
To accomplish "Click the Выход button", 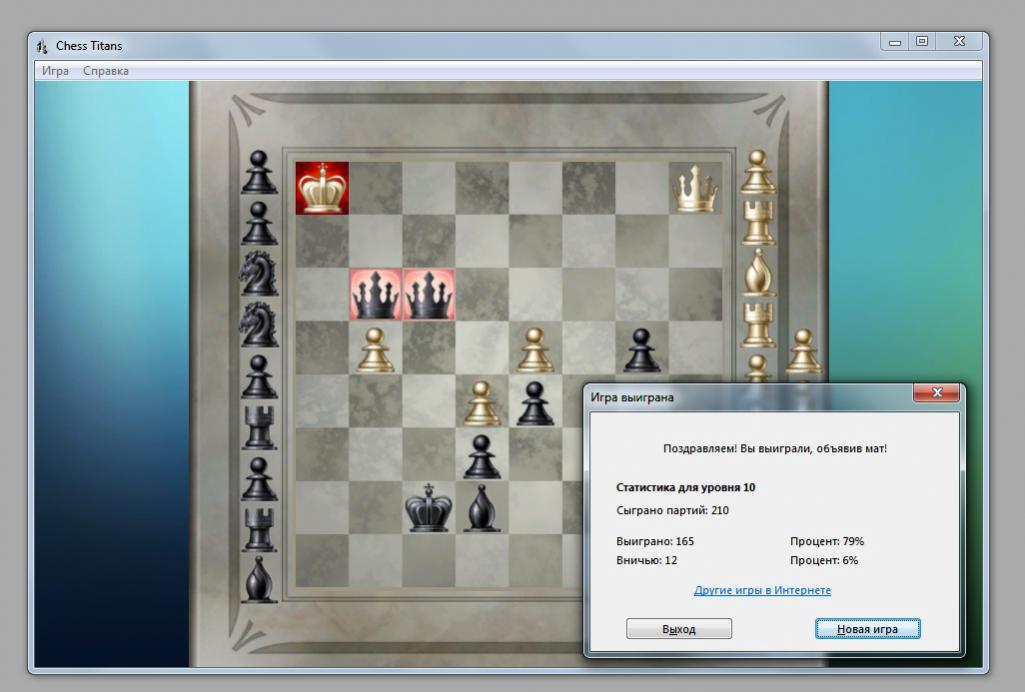I will coord(679,629).
